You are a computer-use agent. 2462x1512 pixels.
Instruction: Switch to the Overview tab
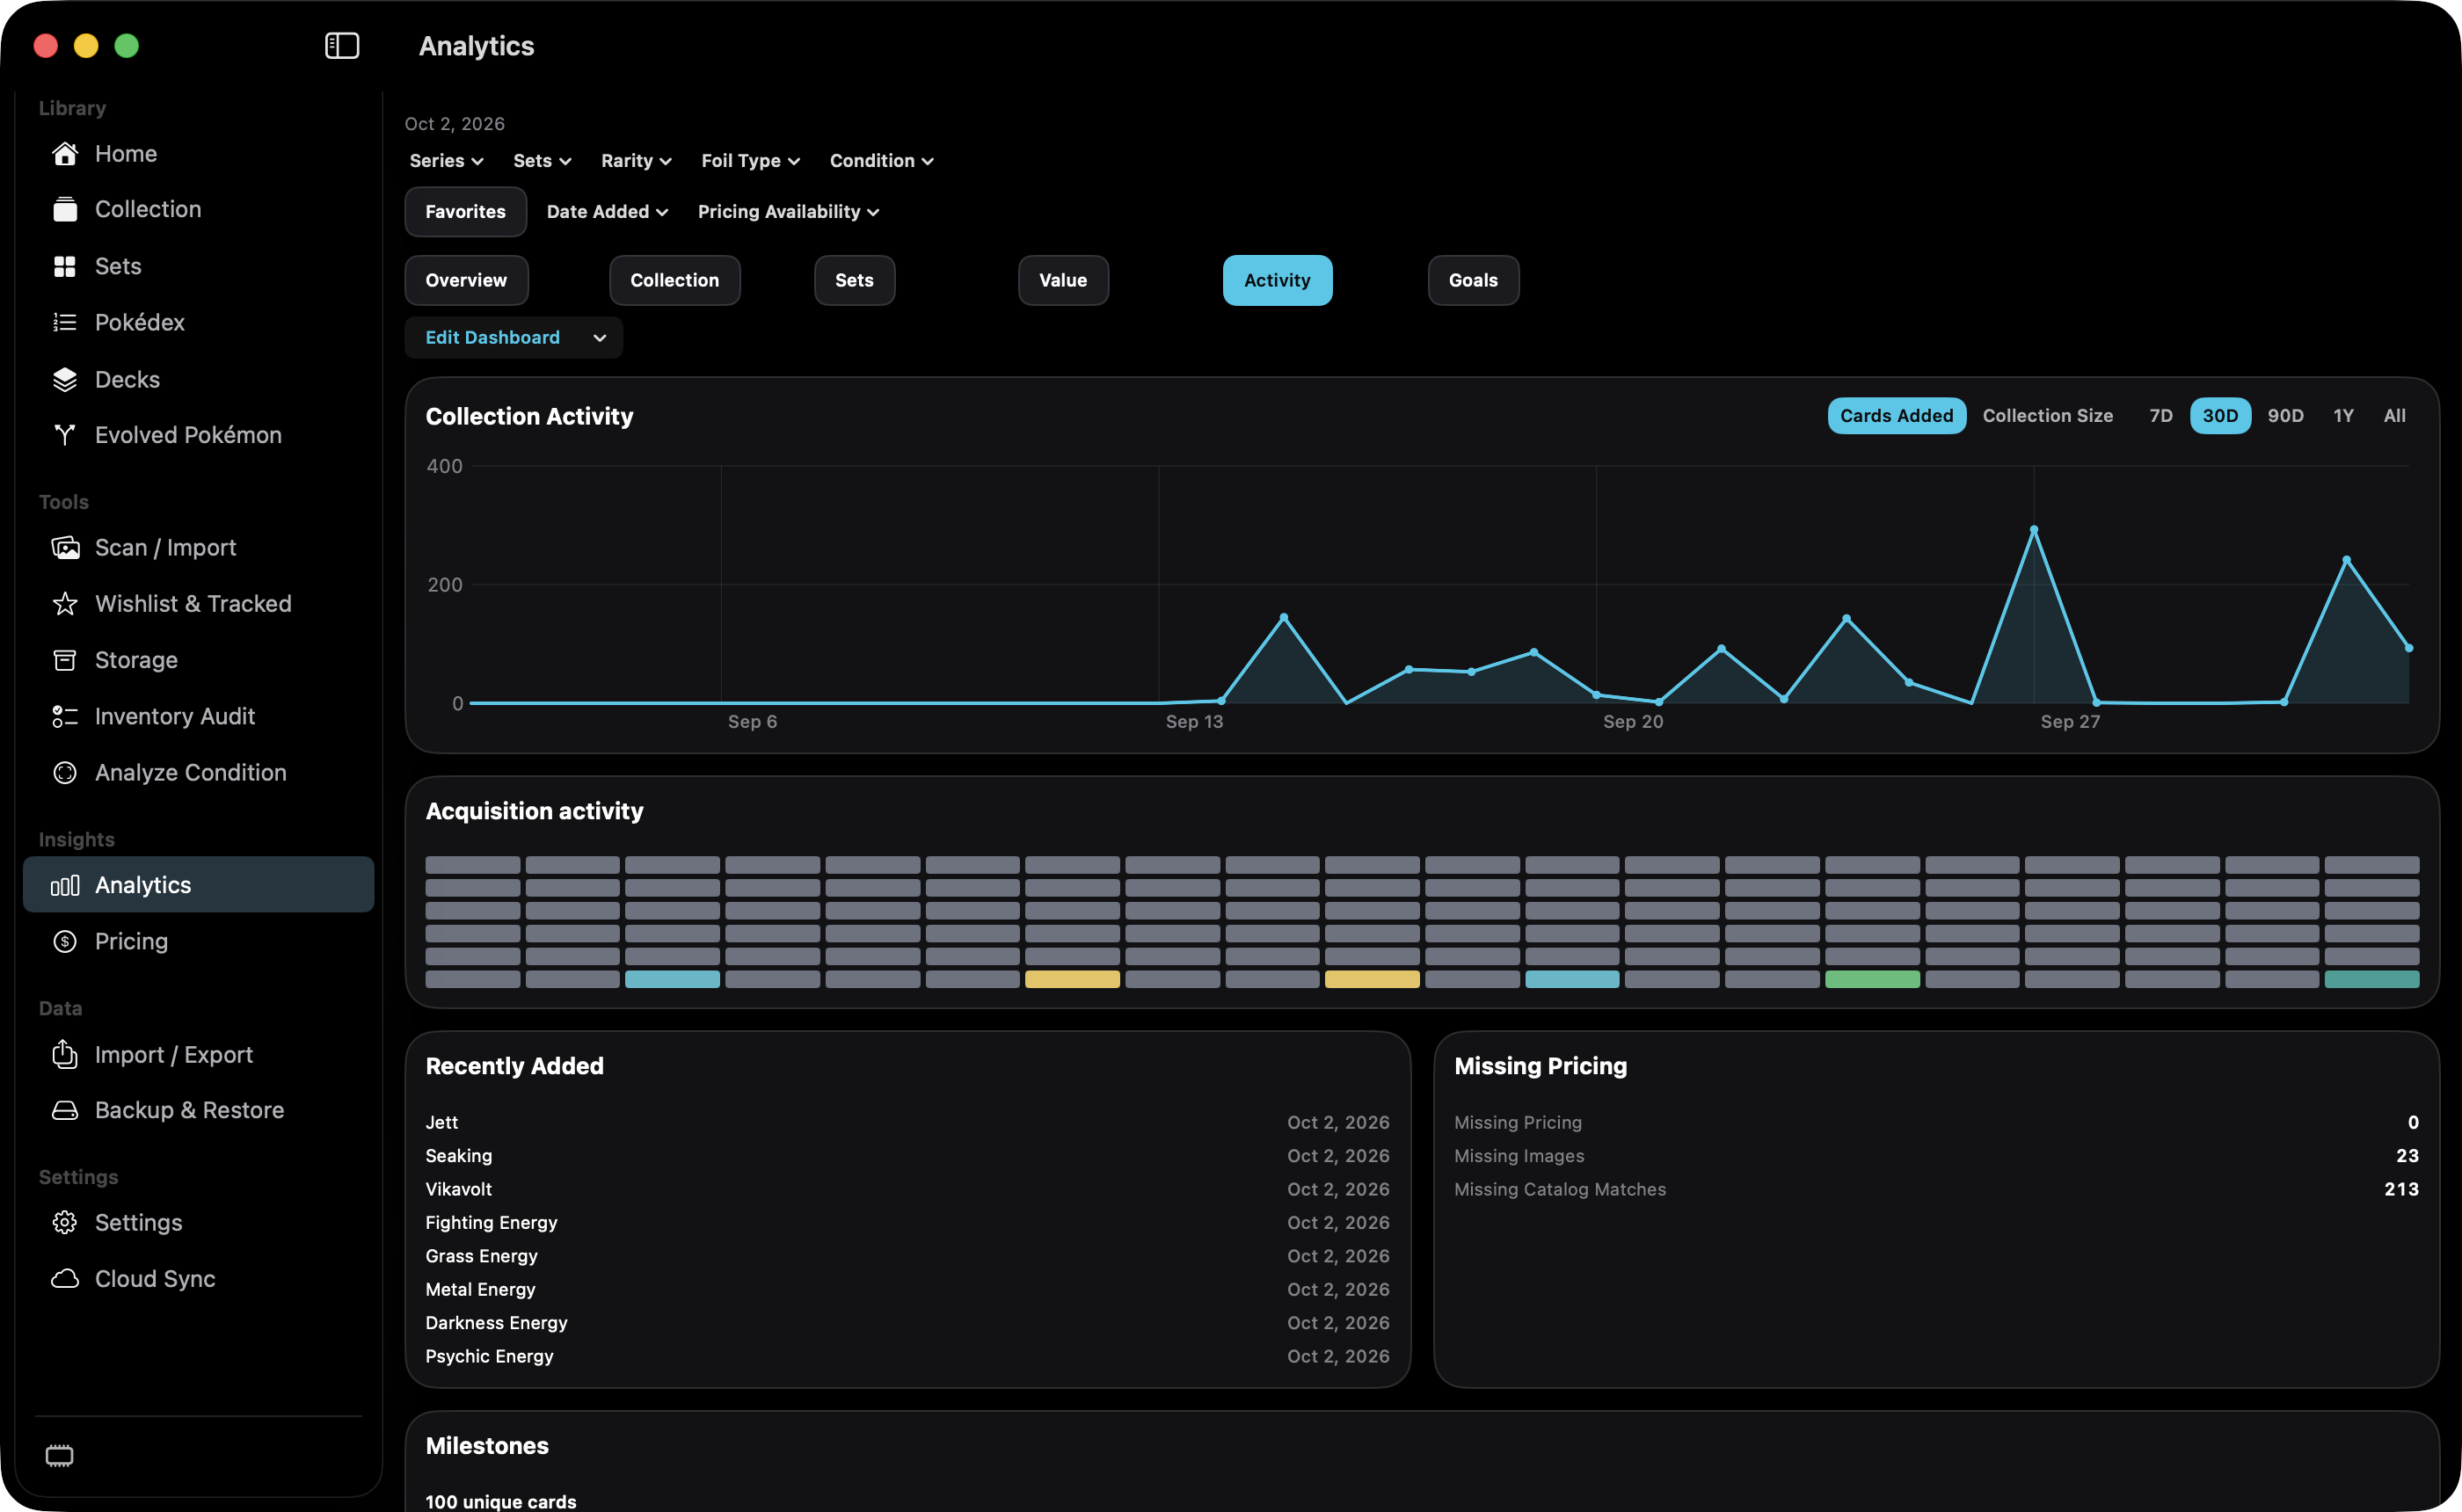click(x=466, y=281)
